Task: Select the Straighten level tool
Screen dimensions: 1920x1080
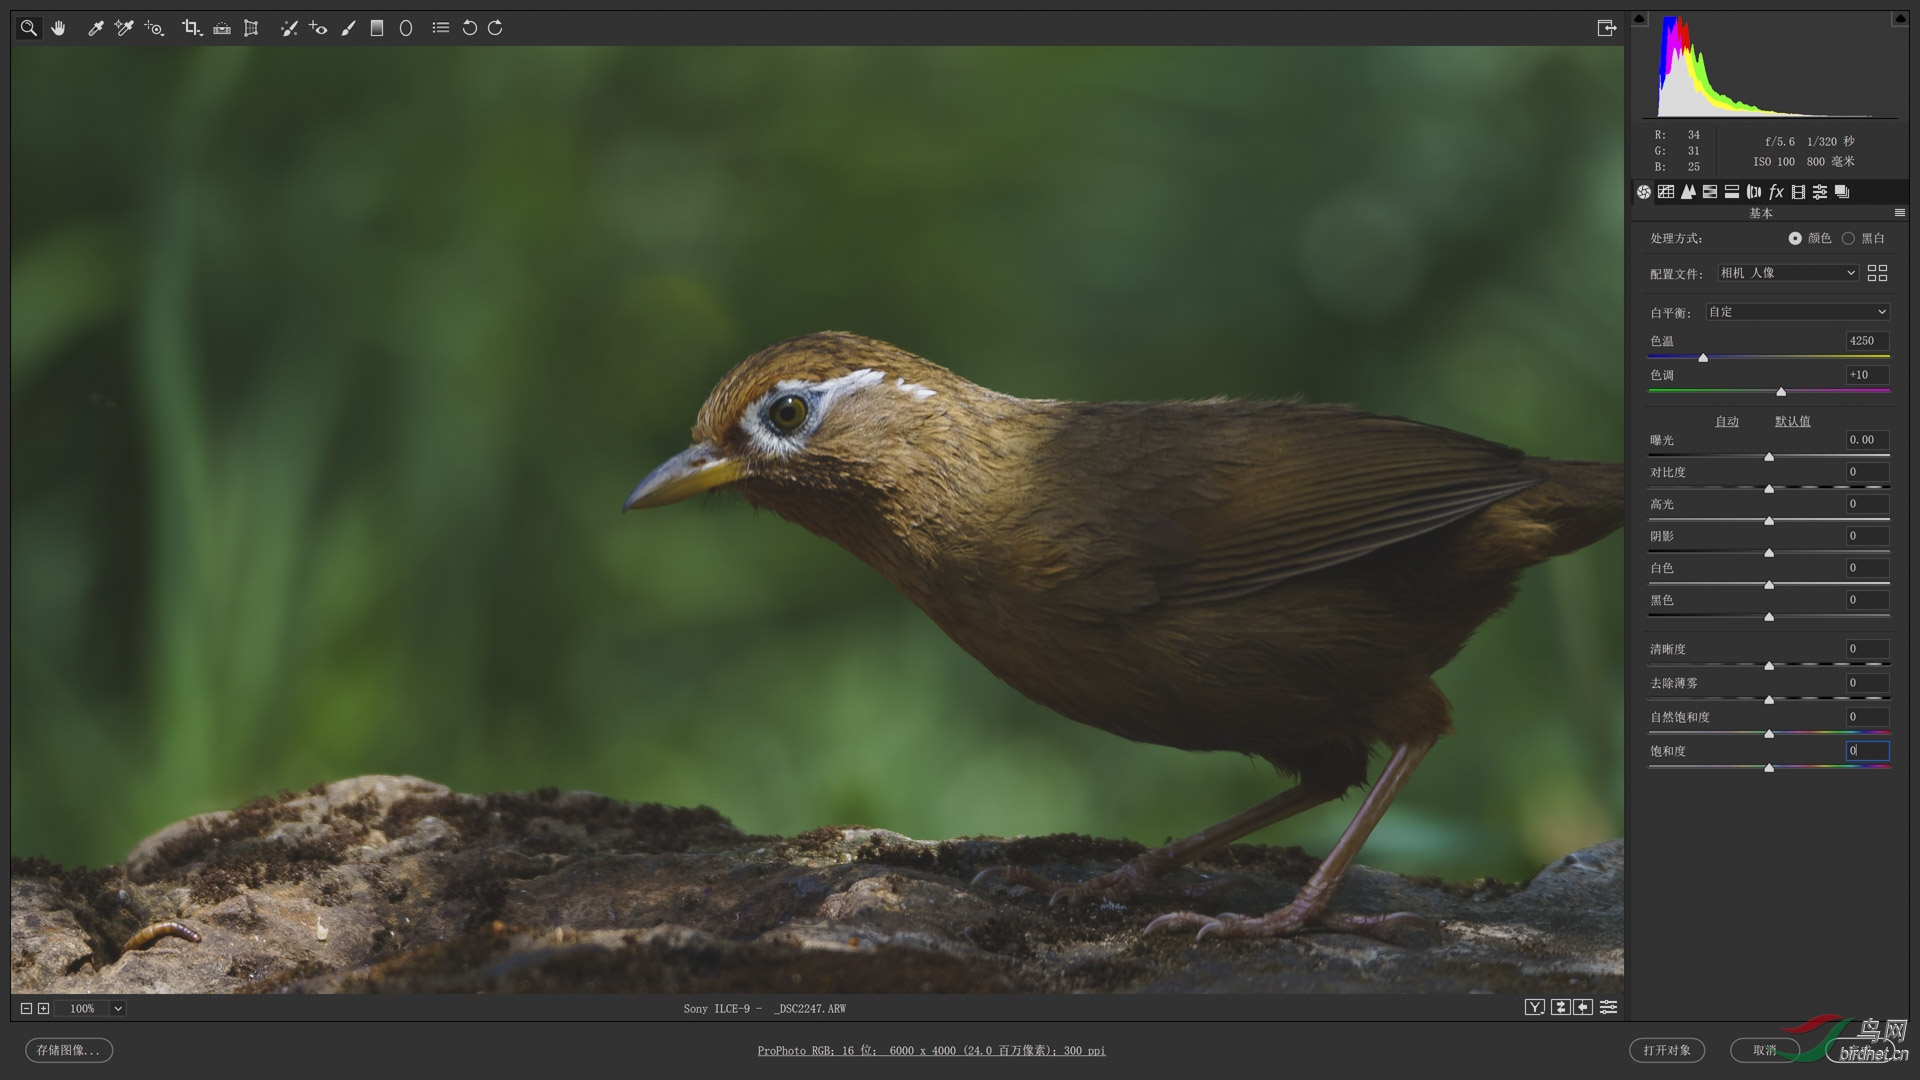Action: [222, 28]
